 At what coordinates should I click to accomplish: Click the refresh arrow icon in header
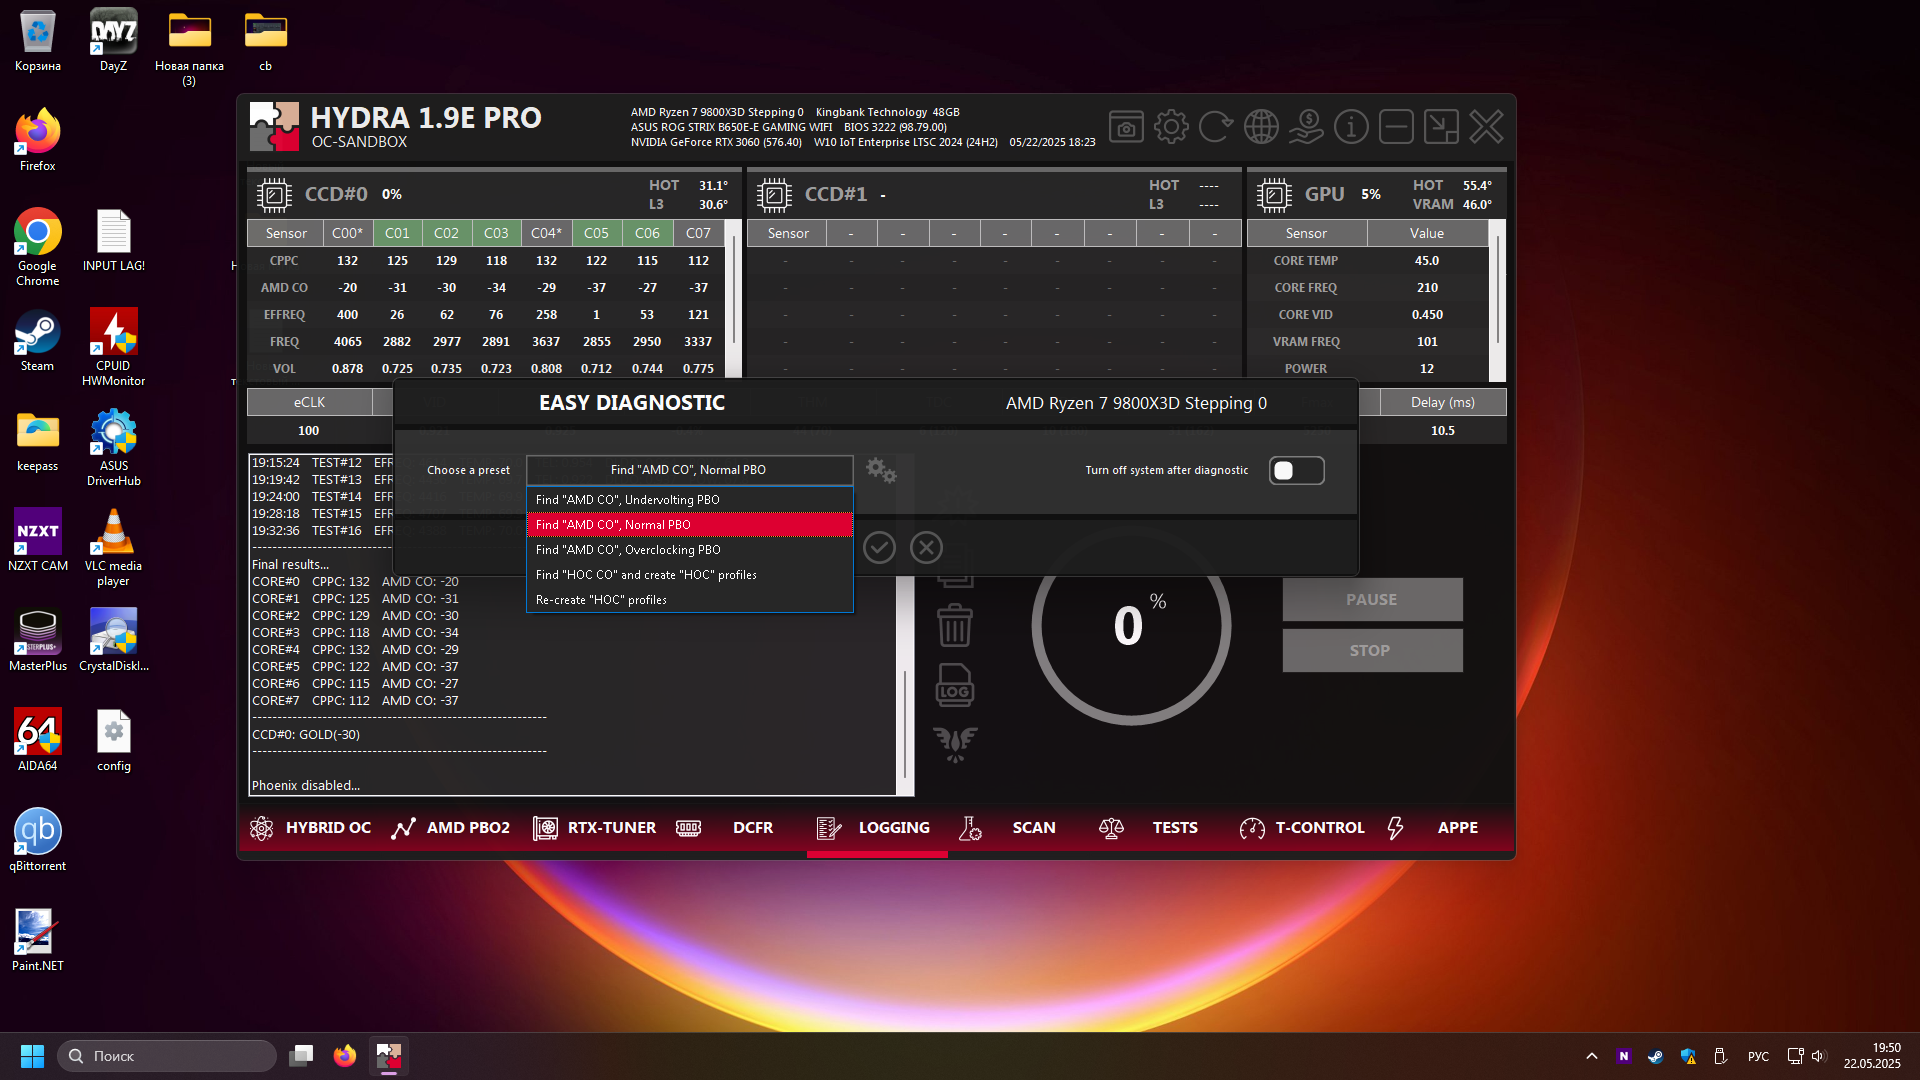[1215, 127]
